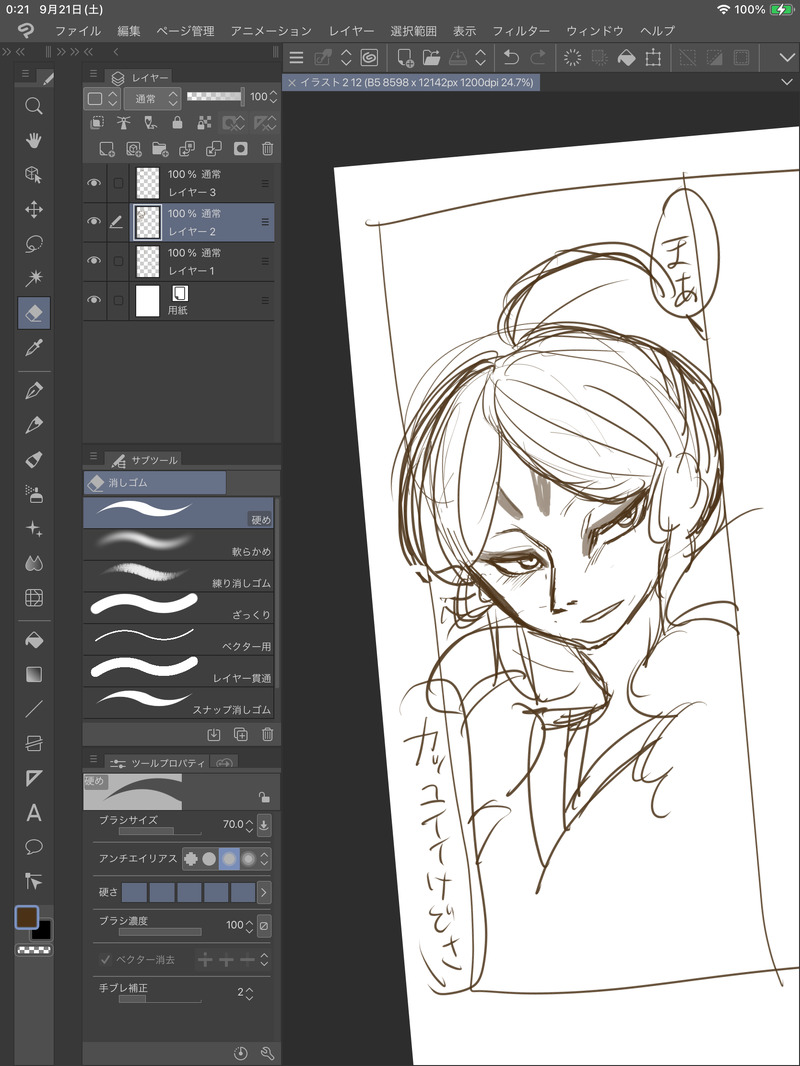Viewport: 800px width, 1066px height.
Task: Select the Text tool
Action: (33, 813)
